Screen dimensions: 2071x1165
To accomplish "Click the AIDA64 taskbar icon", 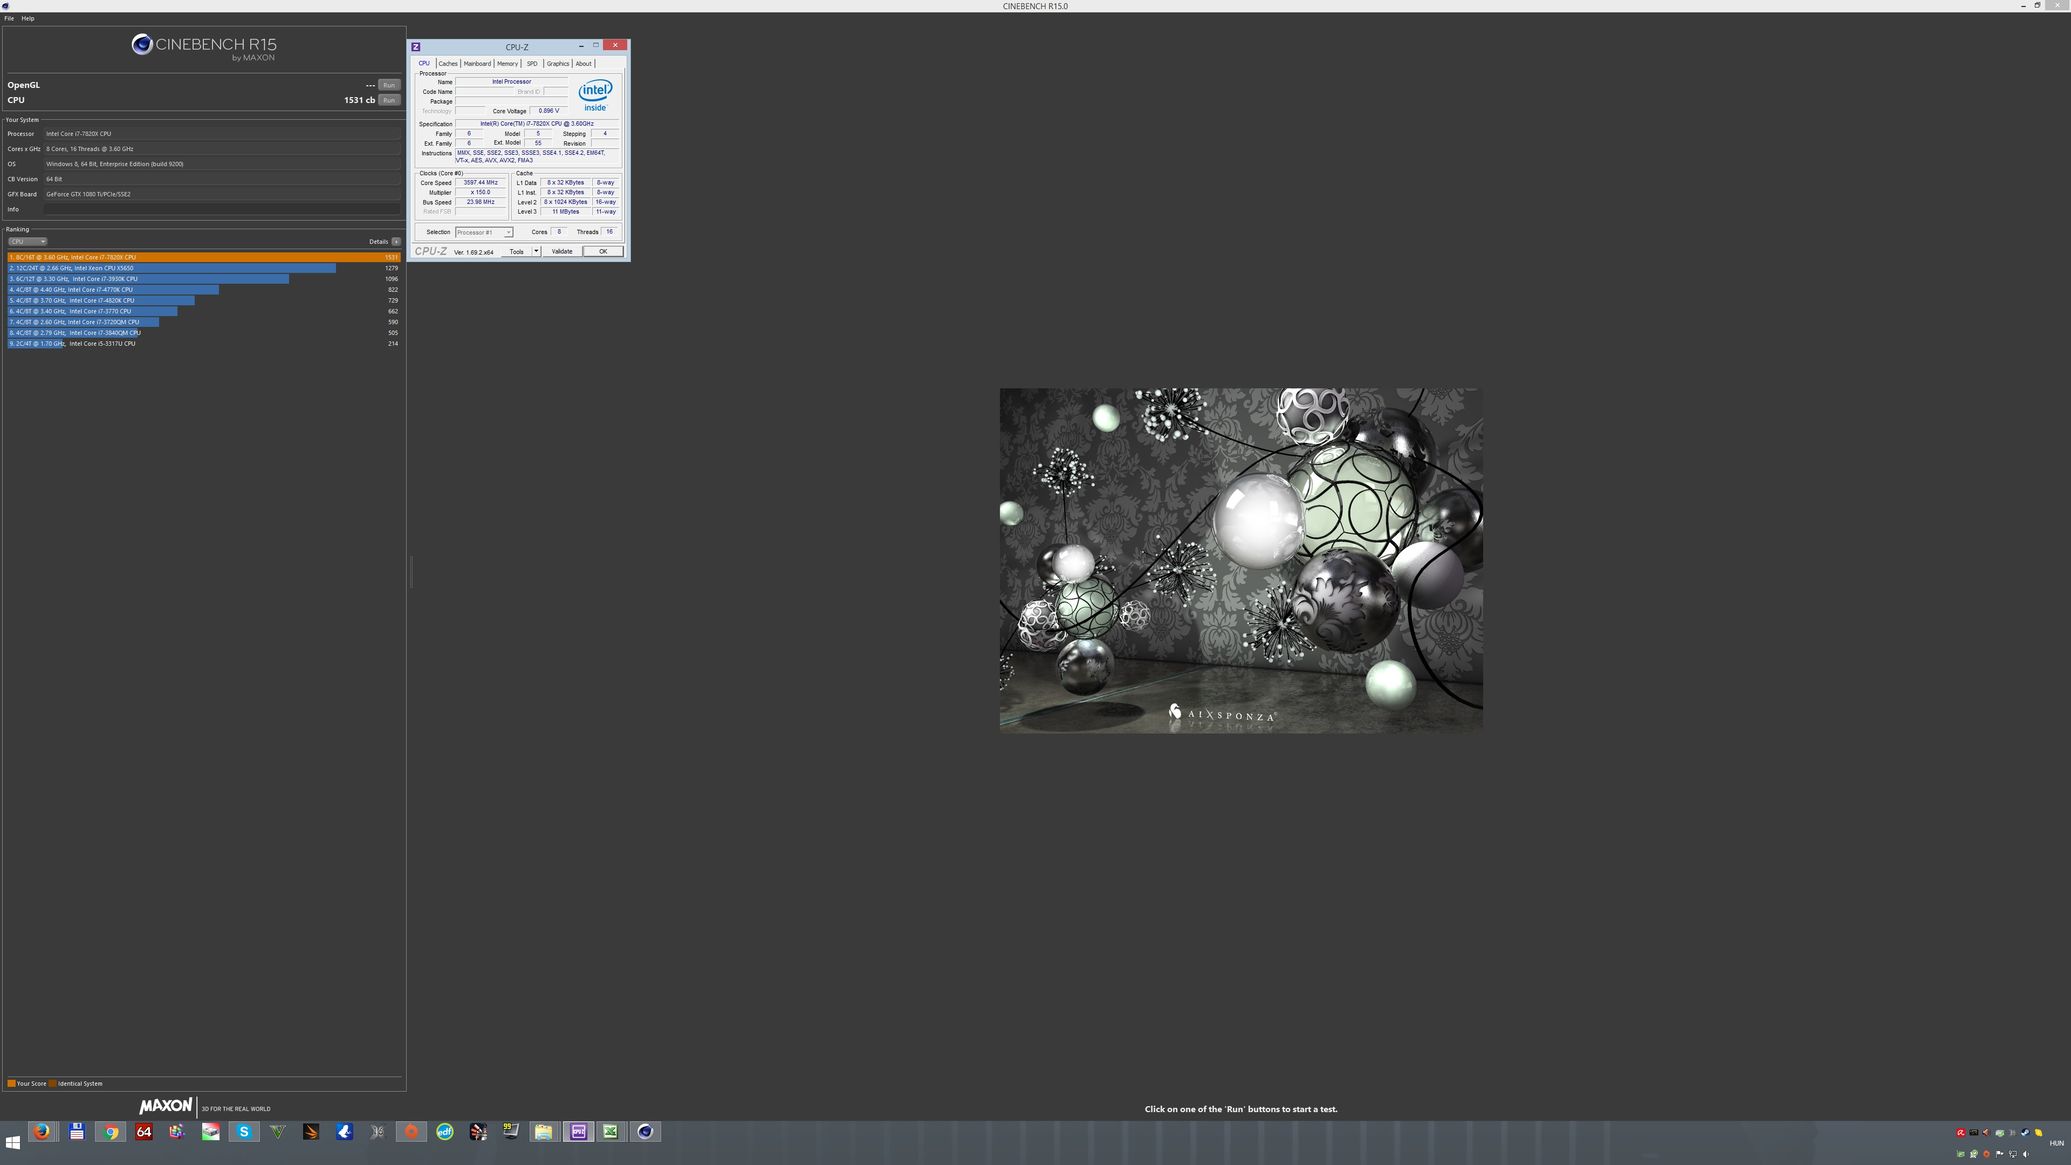I will click(144, 1132).
